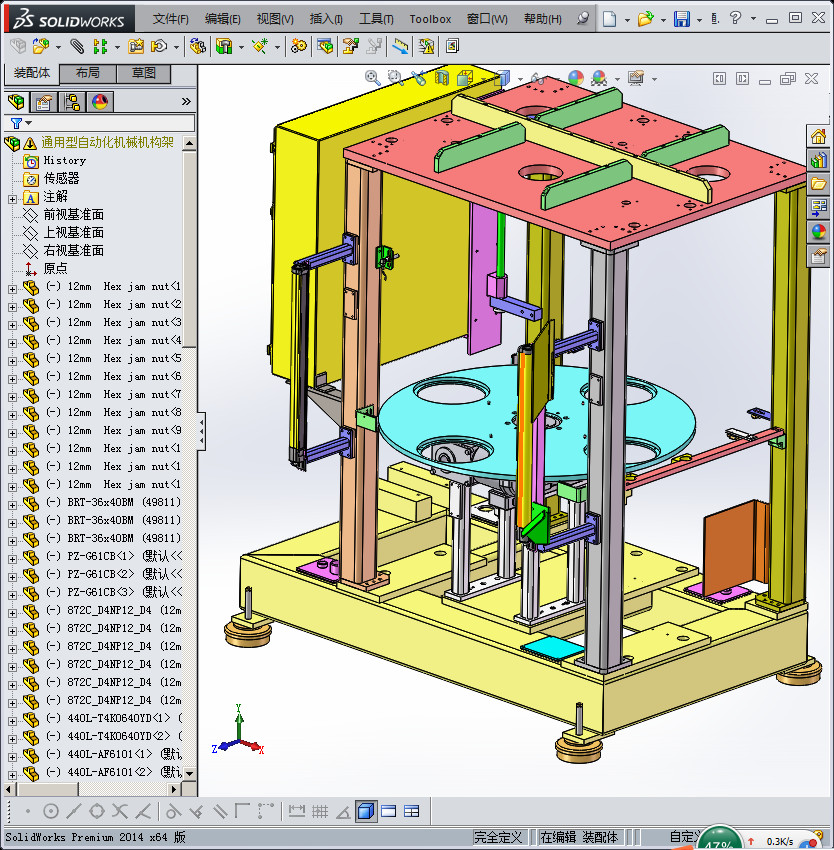This screenshot has height=850, width=834.
Task: Expand the left panel tabs with the chevron
Action: click(186, 101)
